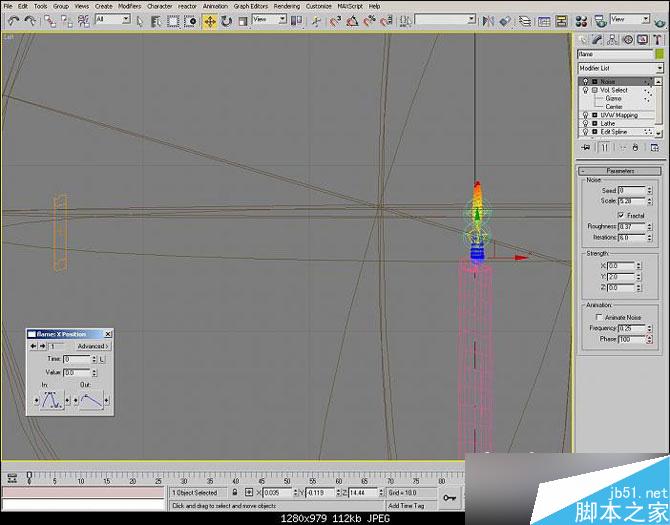This screenshot has width=670, height=525.
Task: Open the Hierarchy command panel tab
Action: [x=614, y=40]
